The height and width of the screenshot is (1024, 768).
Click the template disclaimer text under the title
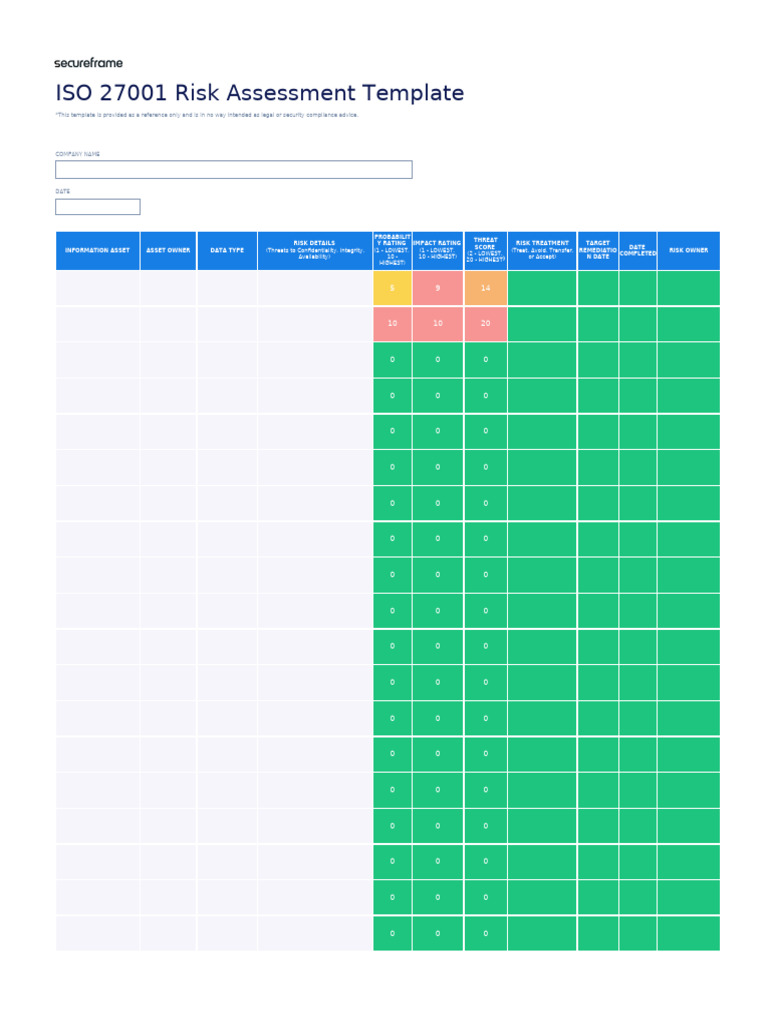pos(206,115)
